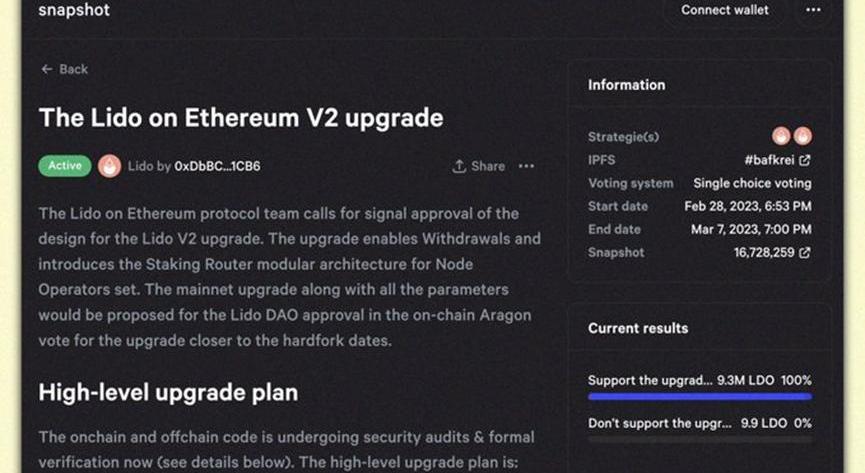Open the Lido space link
Image resolution: width=865 pixels, height=473 pixels.
141,166
